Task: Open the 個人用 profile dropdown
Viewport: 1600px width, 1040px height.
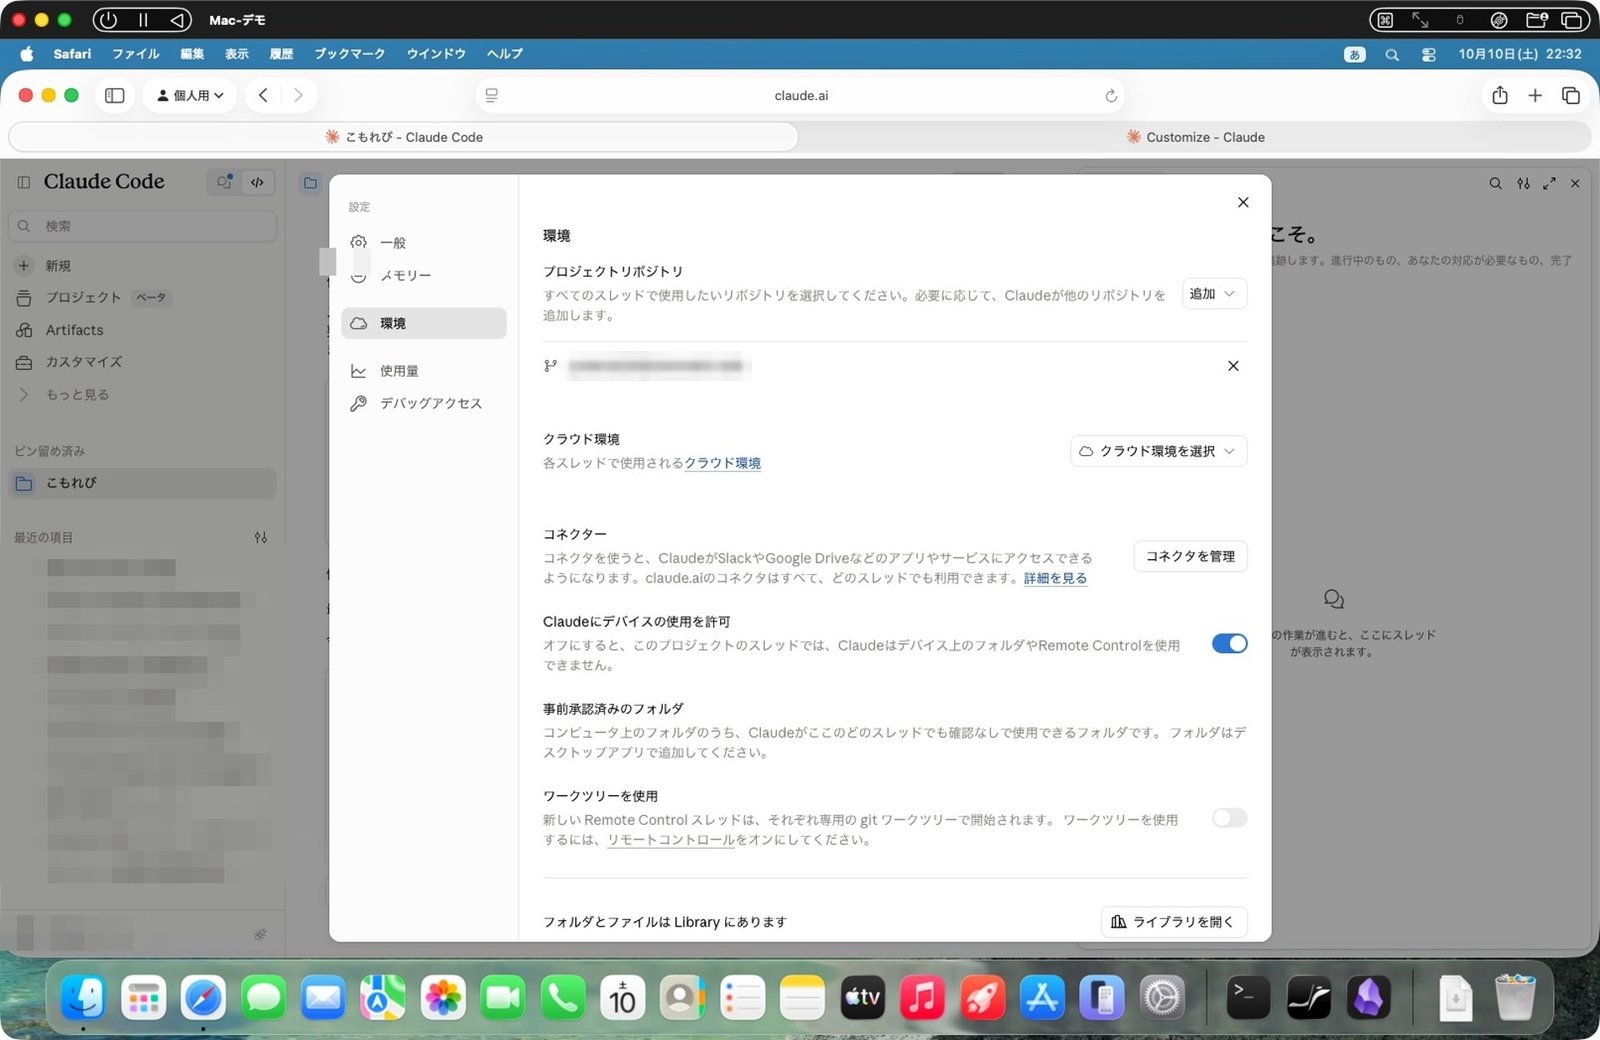Action: click(x=190, y=96)
